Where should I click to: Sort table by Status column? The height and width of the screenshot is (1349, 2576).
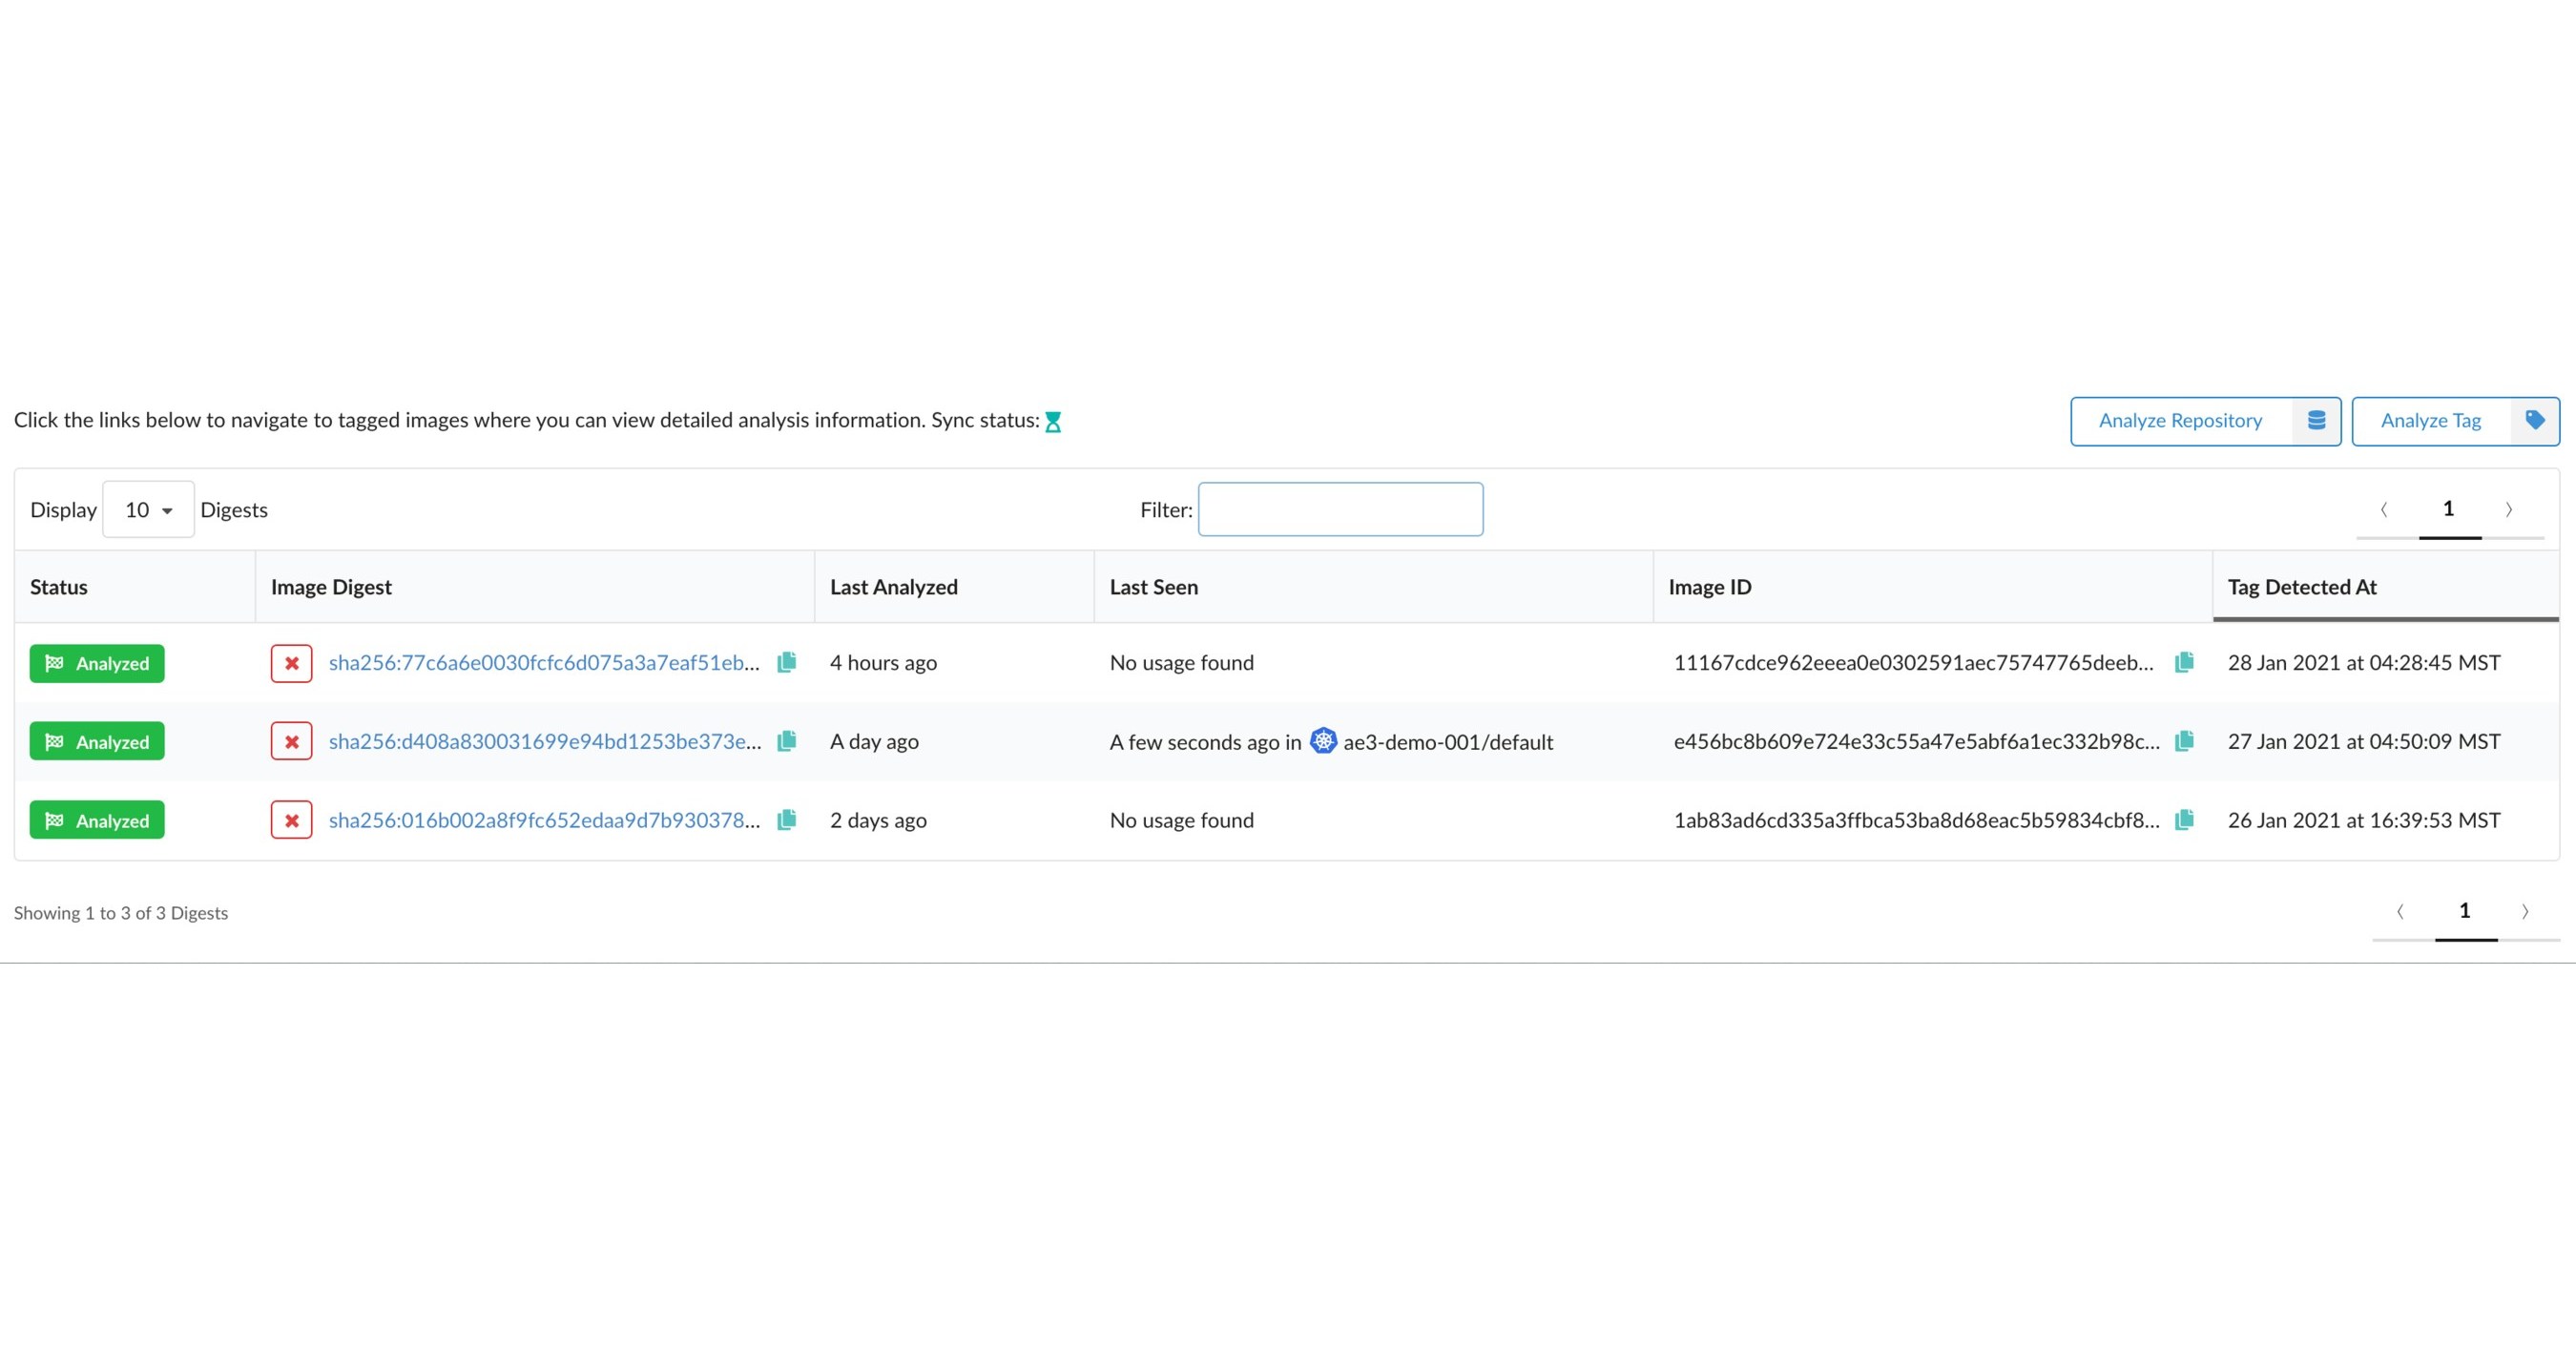click(x=135, y=587)
